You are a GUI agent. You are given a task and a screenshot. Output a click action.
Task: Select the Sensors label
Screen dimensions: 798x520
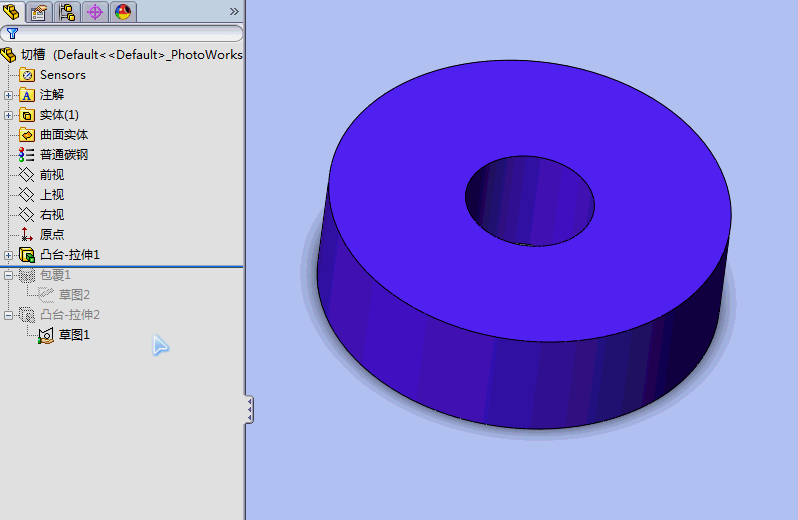tap(63, 75)
